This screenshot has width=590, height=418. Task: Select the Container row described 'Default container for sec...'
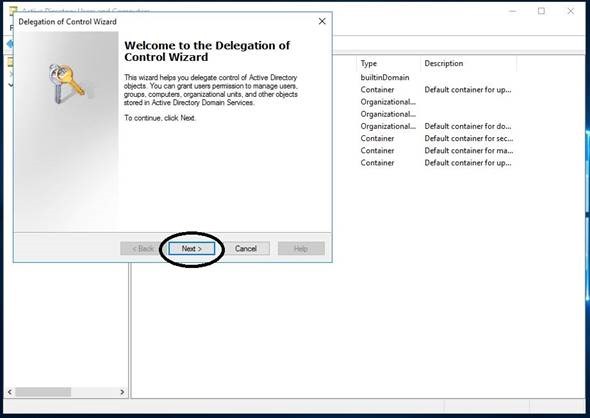point(436,138)
